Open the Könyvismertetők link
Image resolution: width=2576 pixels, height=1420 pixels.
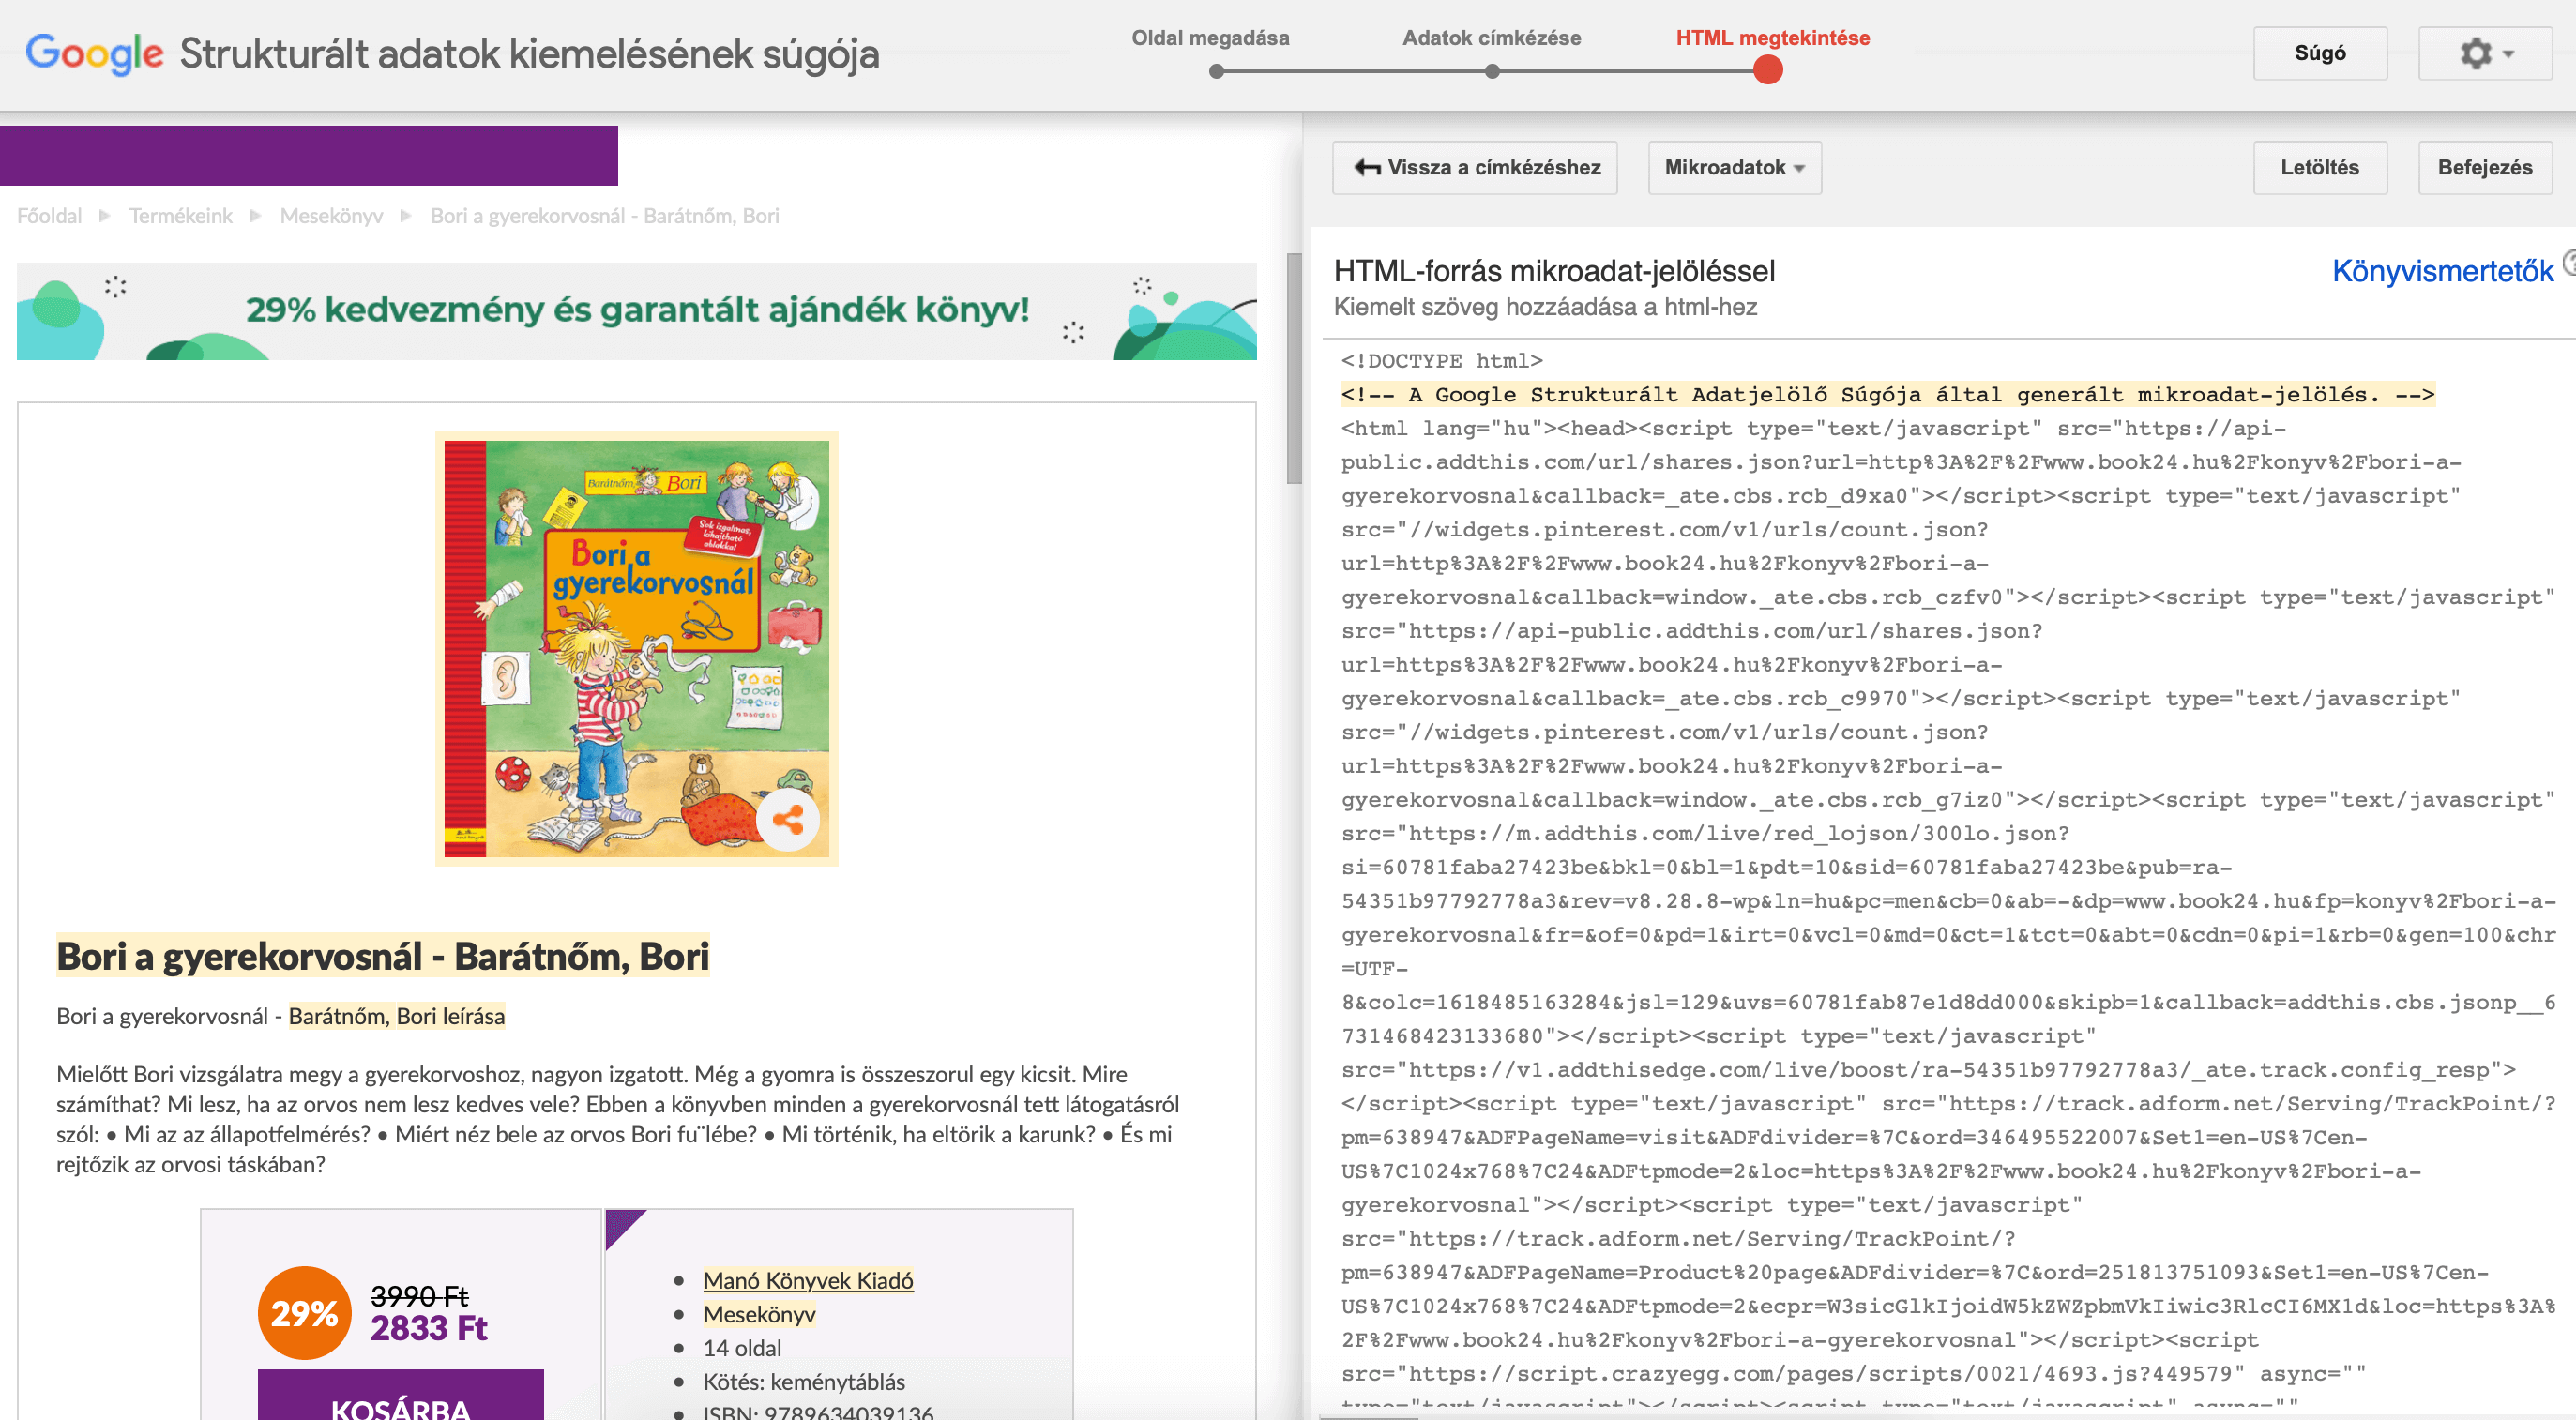pos(2442,271)
